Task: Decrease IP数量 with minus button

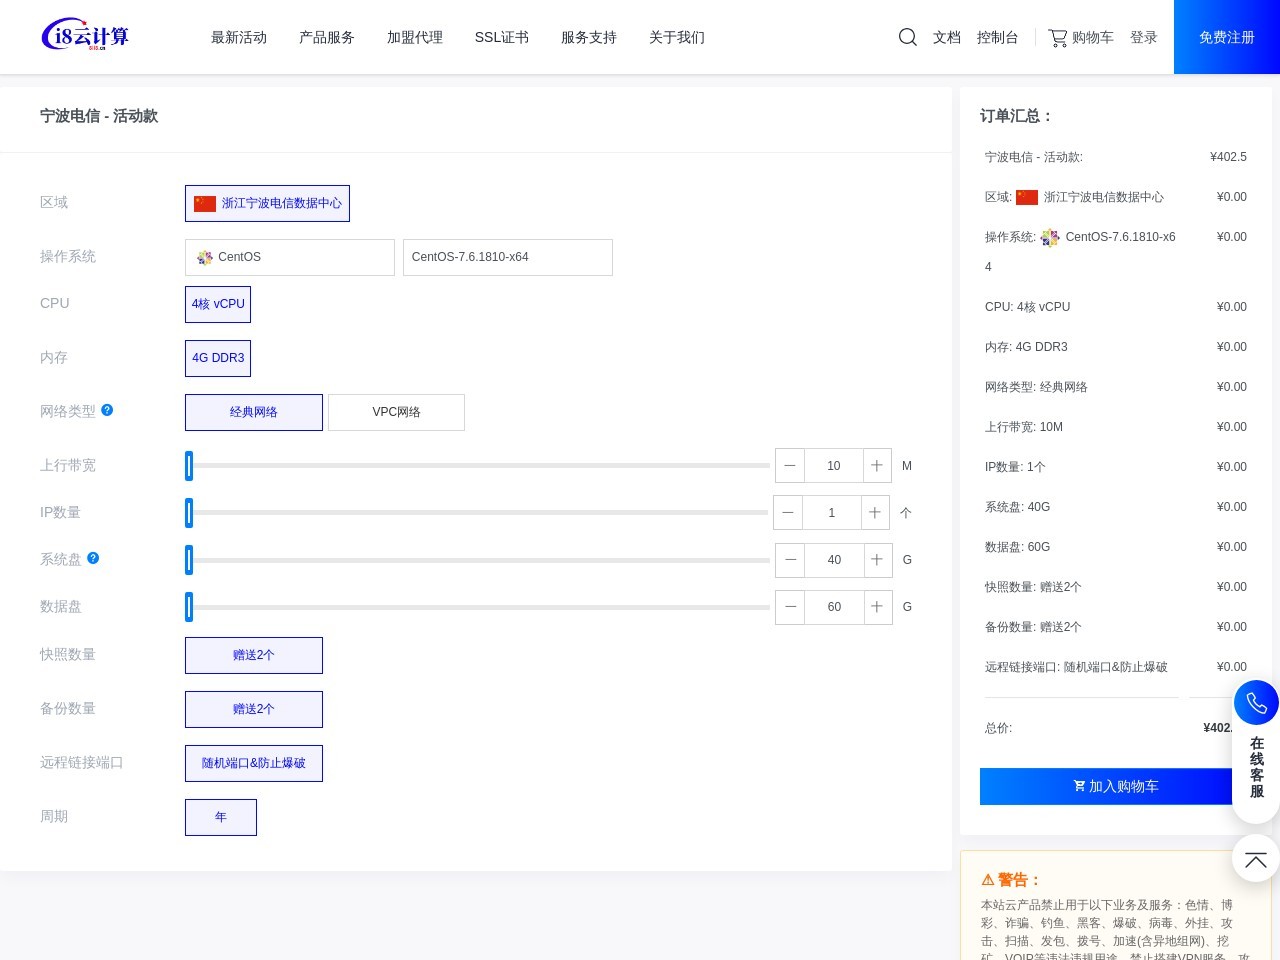Action: point(788,512)
